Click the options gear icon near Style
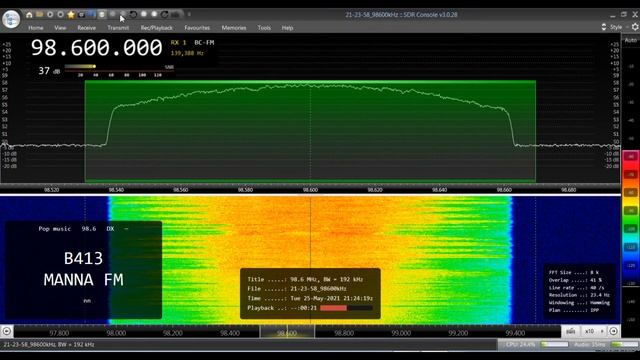640x360 pixels. tap(635, 27)
